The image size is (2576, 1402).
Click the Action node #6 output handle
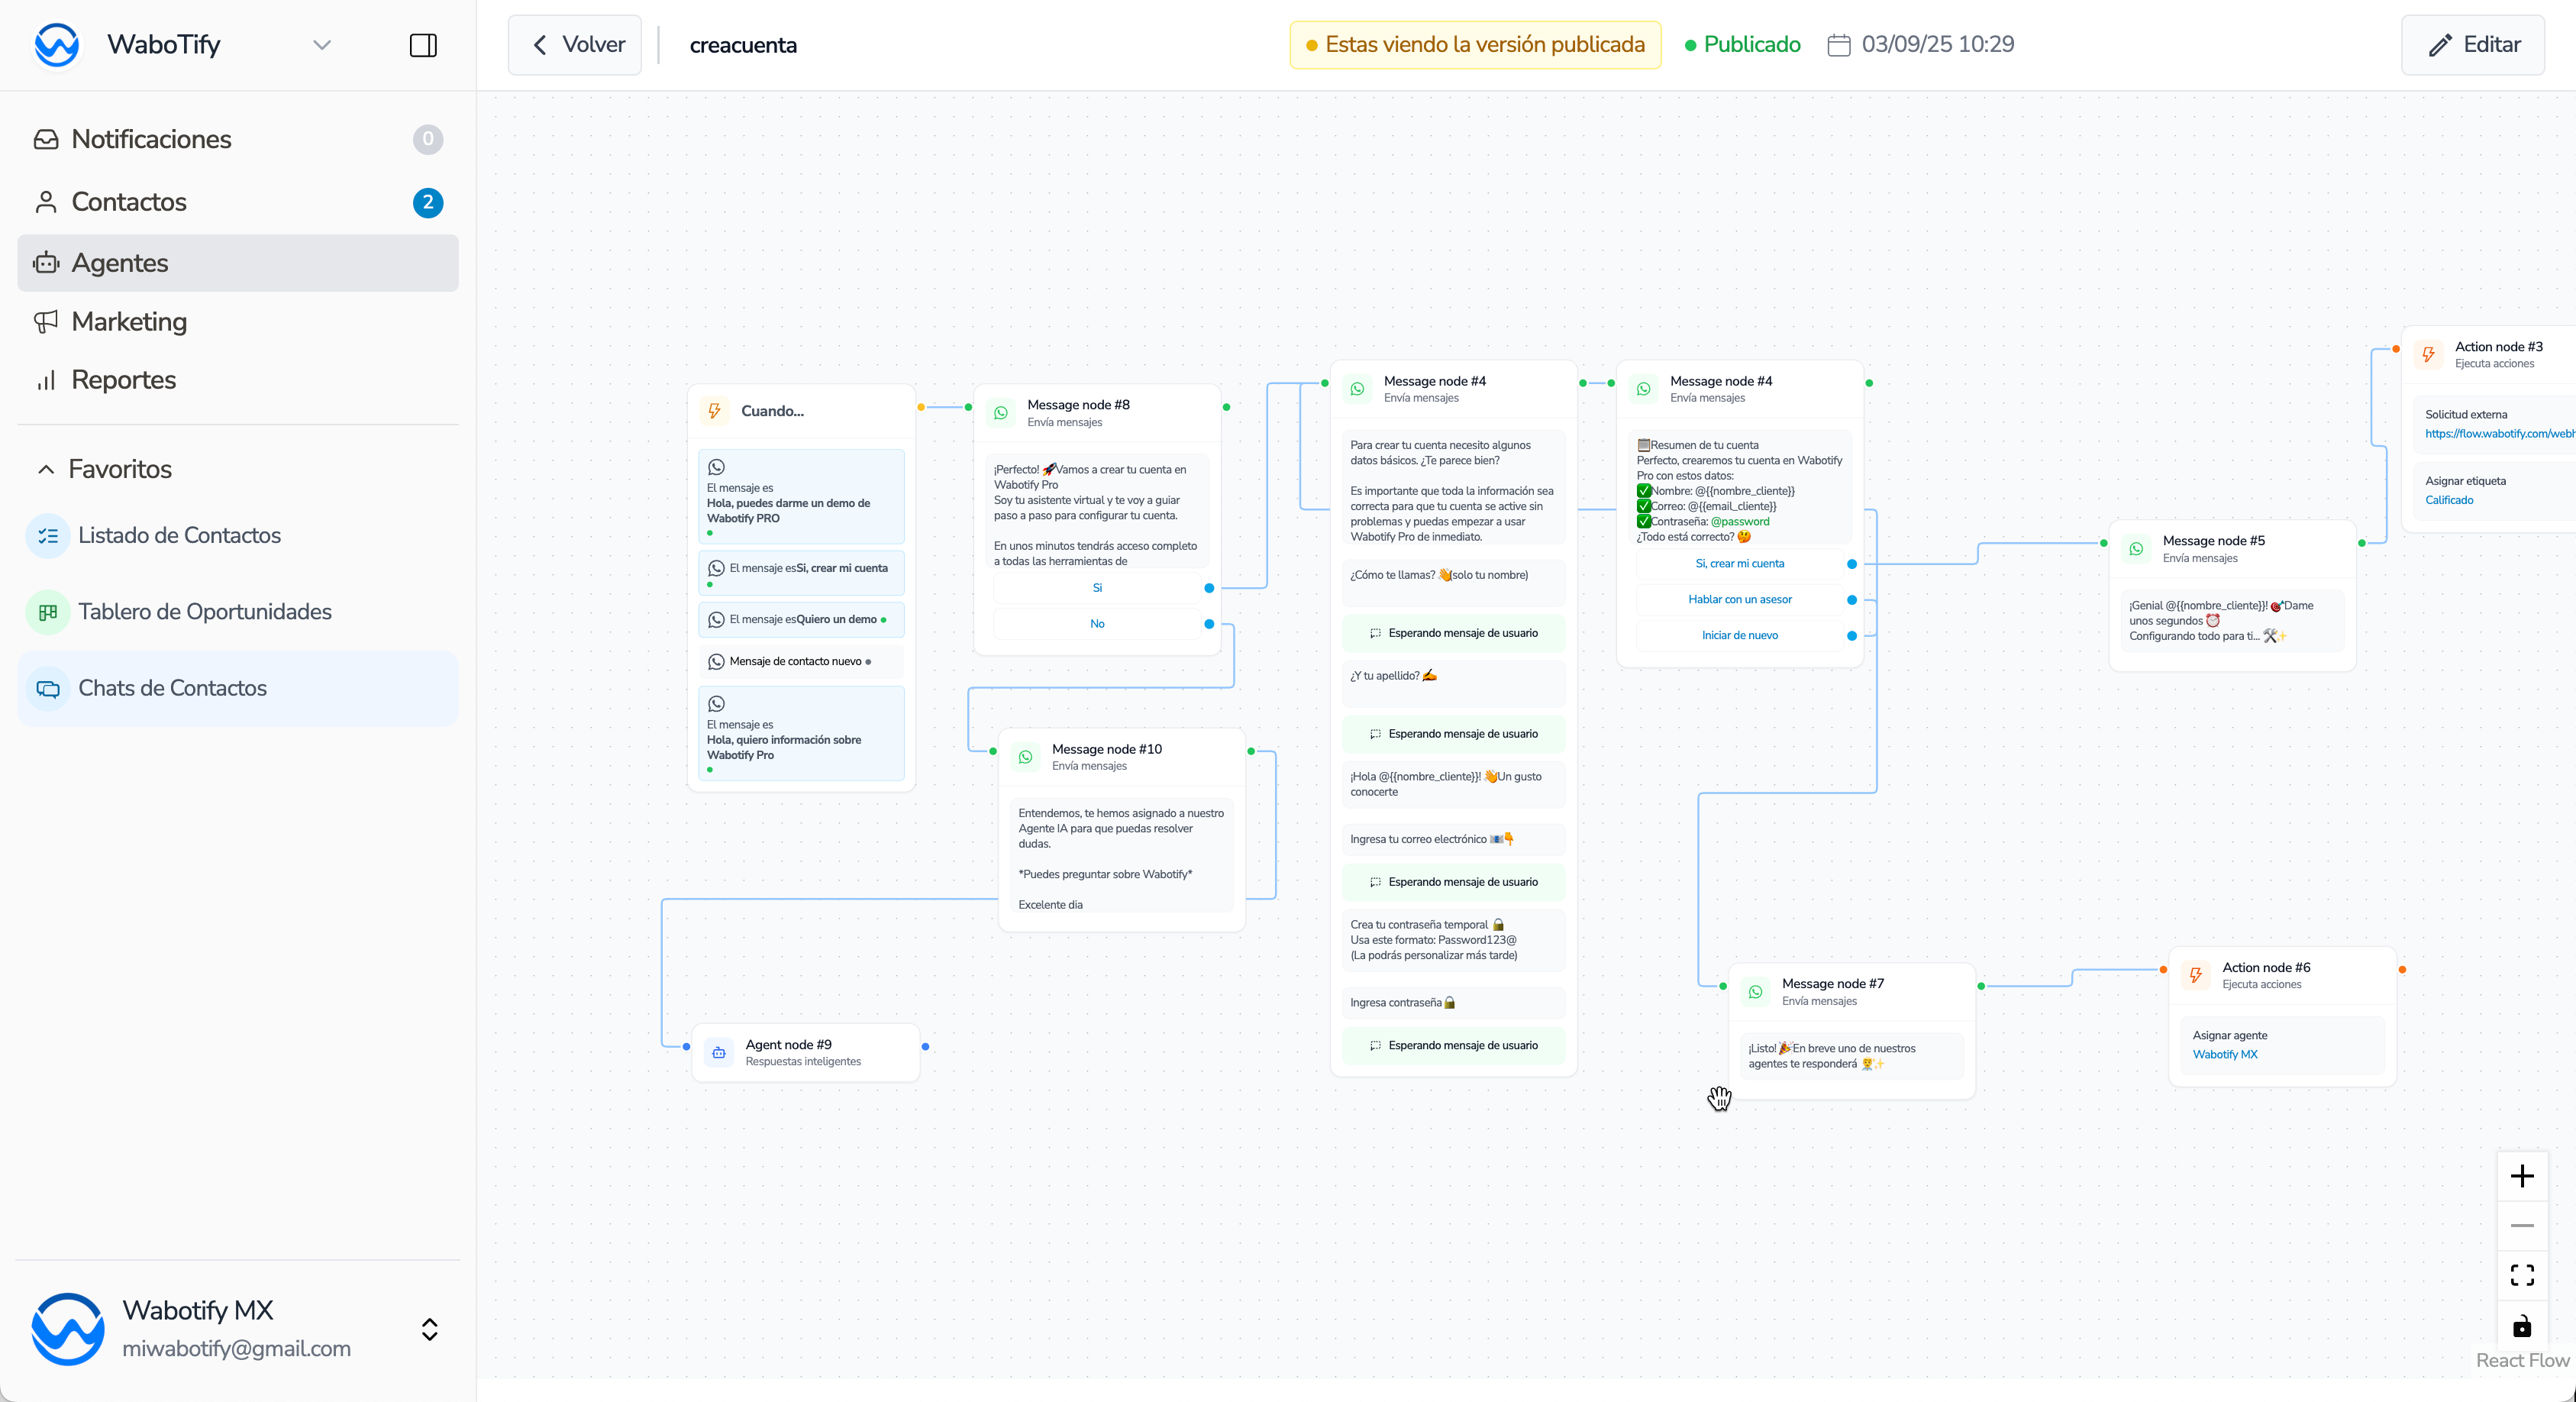[2402, 970]
